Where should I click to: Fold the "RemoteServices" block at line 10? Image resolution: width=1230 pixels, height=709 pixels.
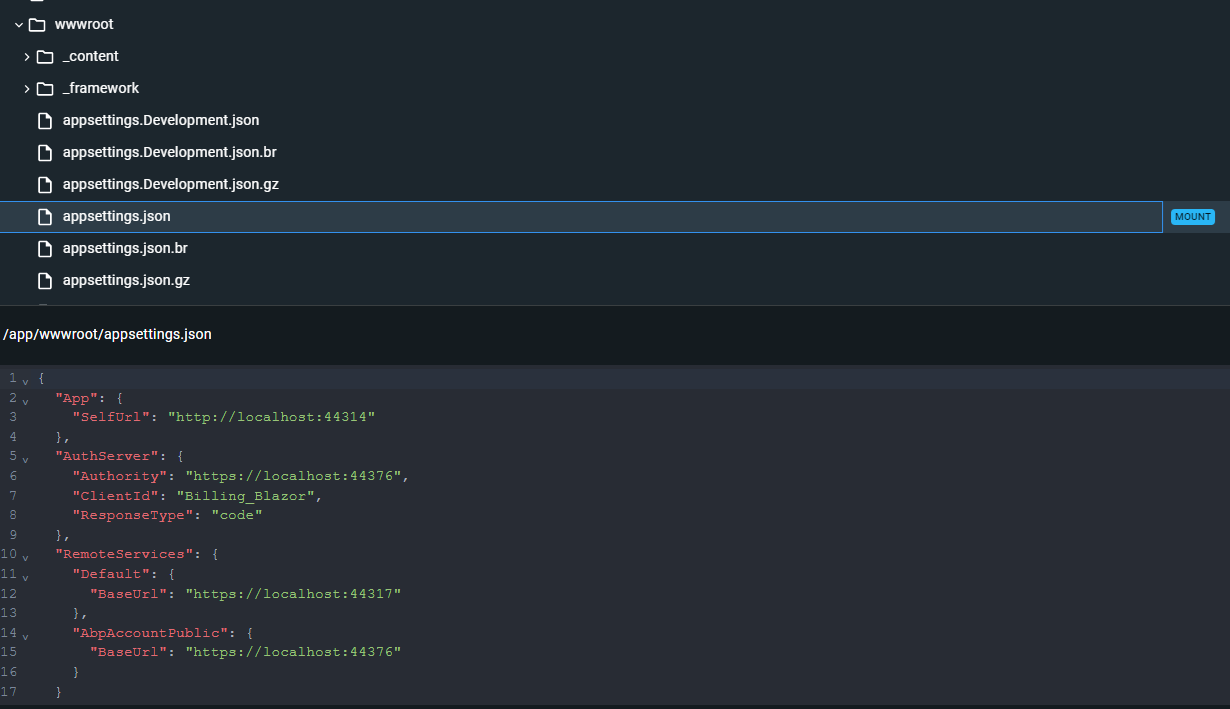coord(25,556)
